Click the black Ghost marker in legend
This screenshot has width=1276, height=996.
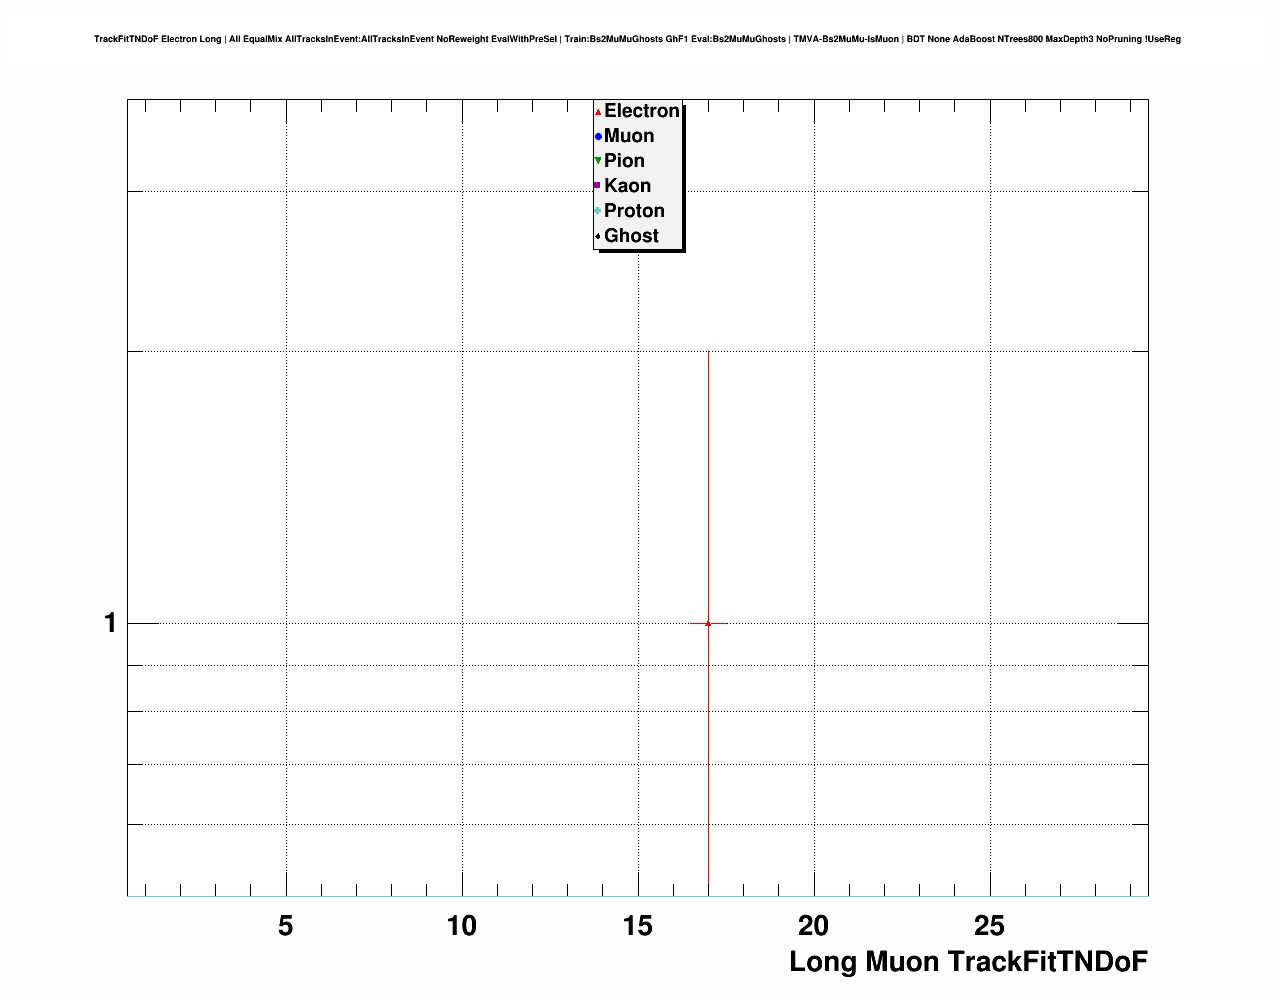pyautogui.click(x=598, y=236)
